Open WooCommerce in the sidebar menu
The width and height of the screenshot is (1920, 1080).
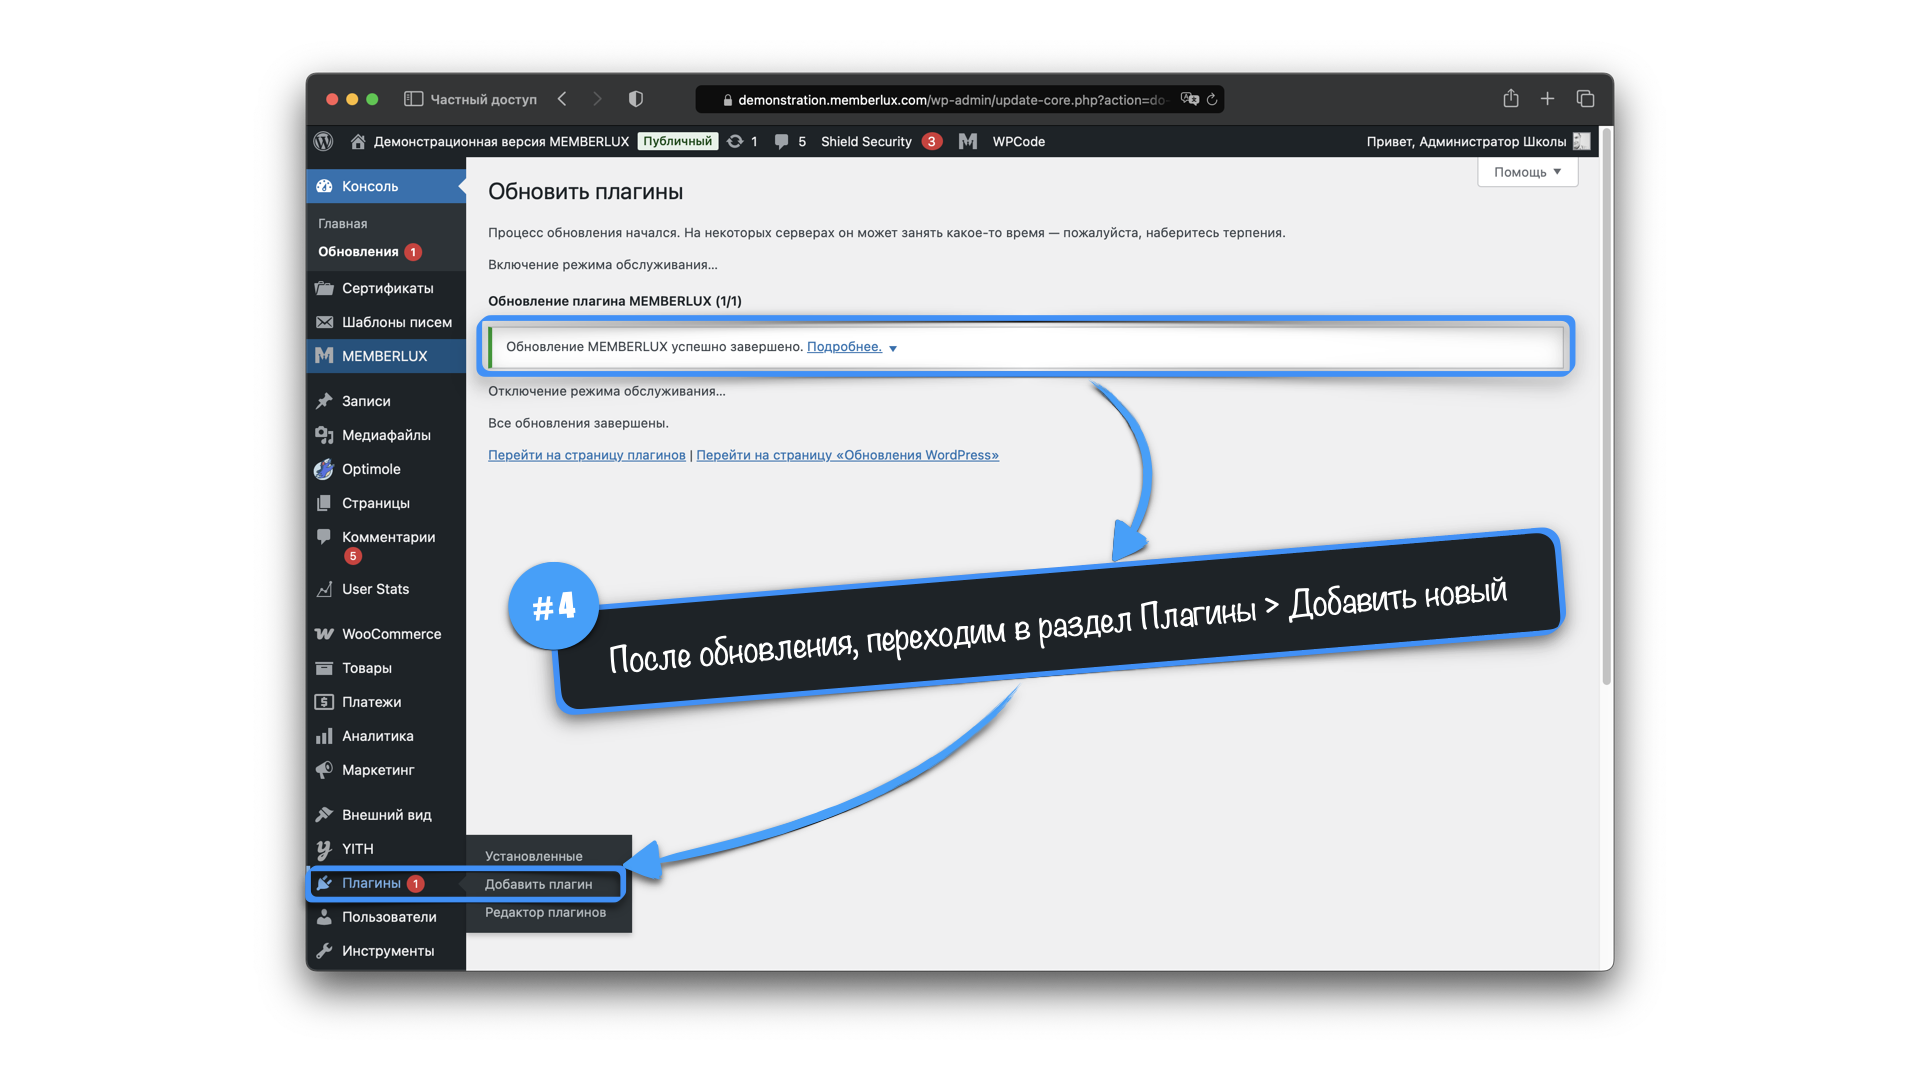coord(391,634)
